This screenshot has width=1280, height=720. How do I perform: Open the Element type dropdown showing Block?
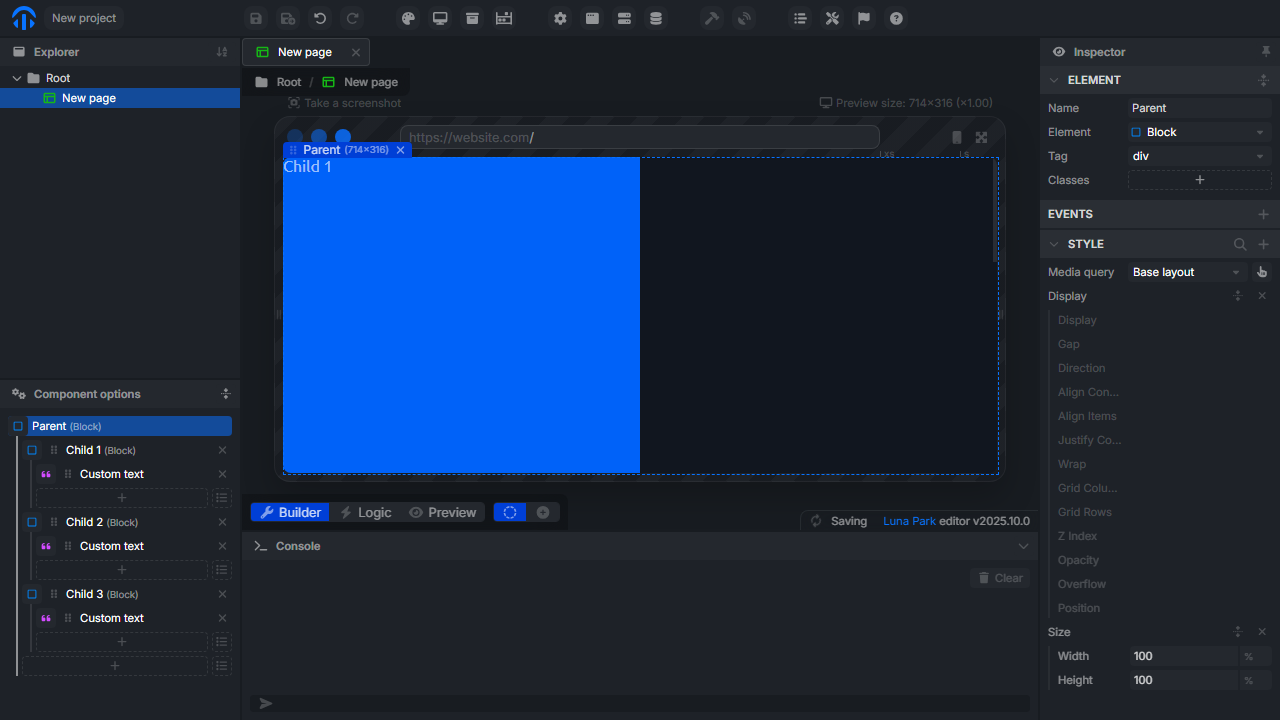pyautogui.click(x=1198, y=131)
